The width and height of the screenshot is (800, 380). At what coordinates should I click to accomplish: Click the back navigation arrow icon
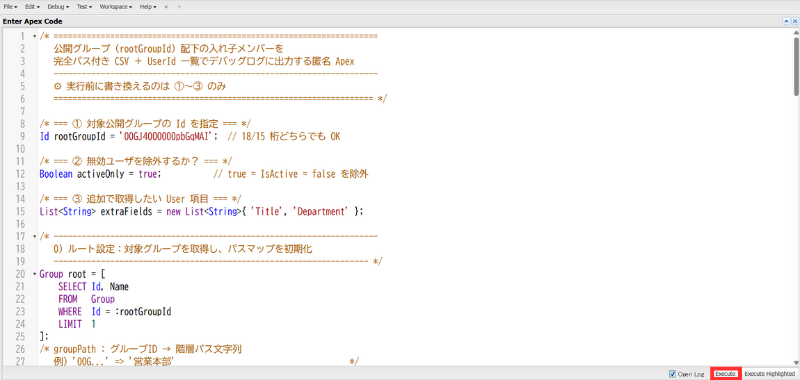(166, 7)
